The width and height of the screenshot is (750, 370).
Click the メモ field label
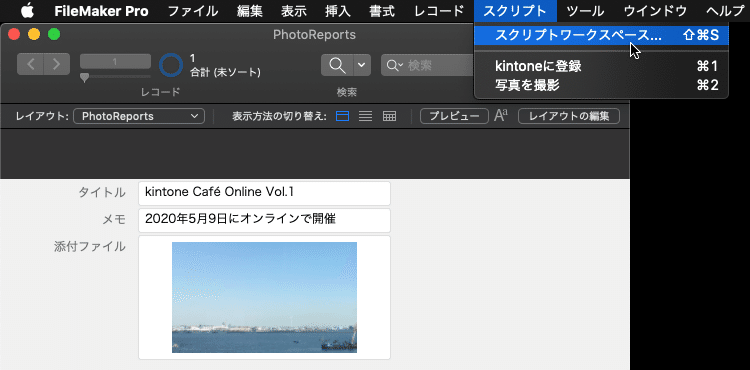click(114, 219)
